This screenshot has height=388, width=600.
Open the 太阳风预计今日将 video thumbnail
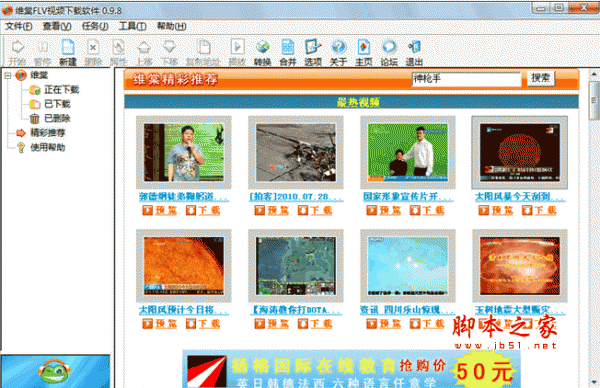click(x=184, y=266)
